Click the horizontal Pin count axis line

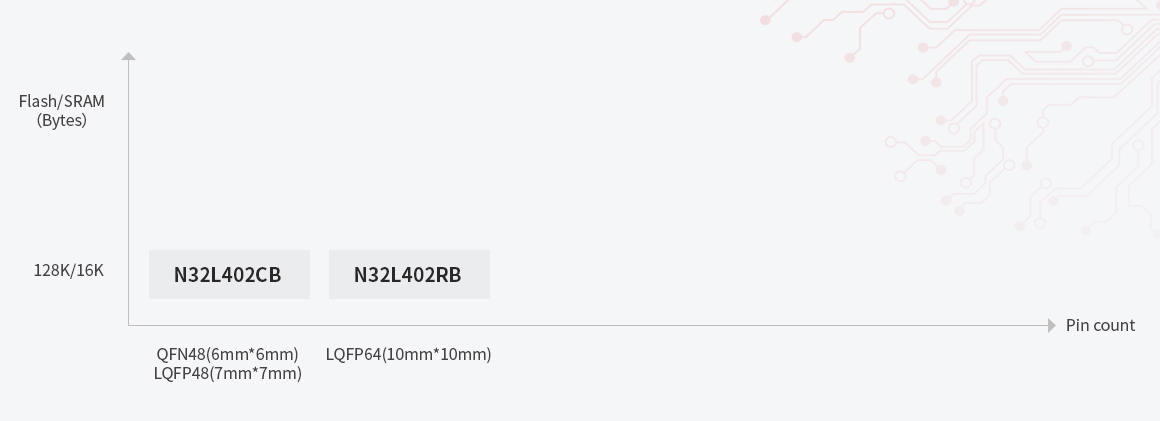pos(700,325)
